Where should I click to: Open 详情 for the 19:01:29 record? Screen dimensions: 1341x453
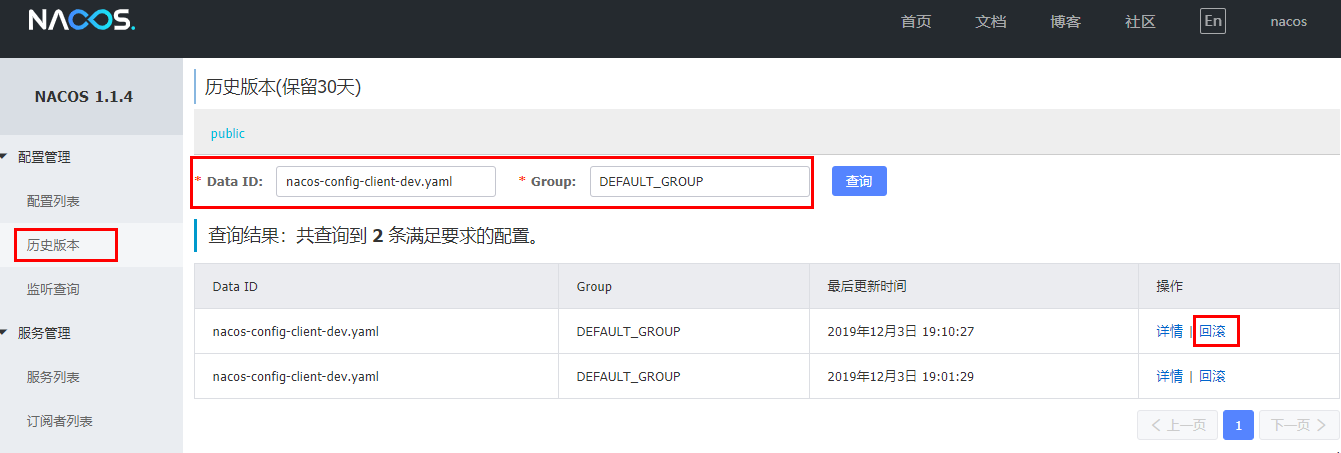coord(1169,376)
